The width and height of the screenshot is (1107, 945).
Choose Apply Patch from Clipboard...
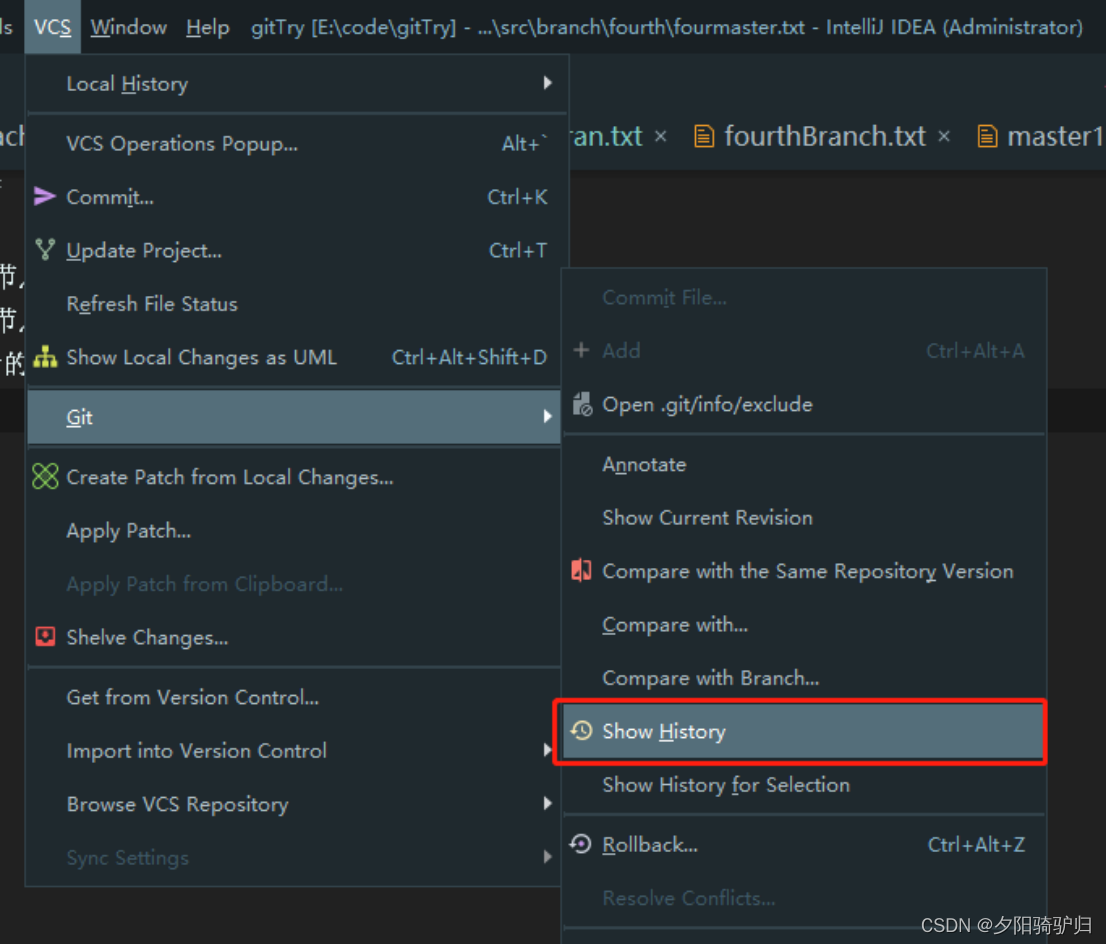(x=294, y=584)
